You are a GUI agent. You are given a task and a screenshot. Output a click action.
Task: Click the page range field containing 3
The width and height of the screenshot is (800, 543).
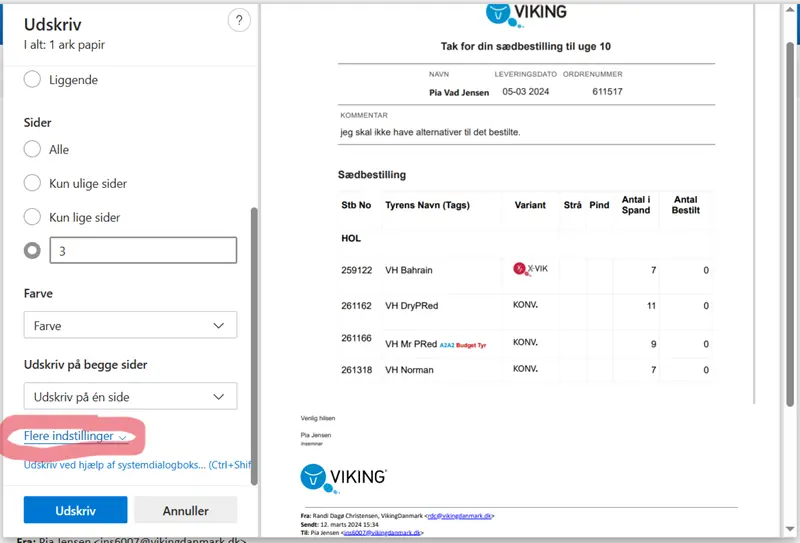[143, 251]
